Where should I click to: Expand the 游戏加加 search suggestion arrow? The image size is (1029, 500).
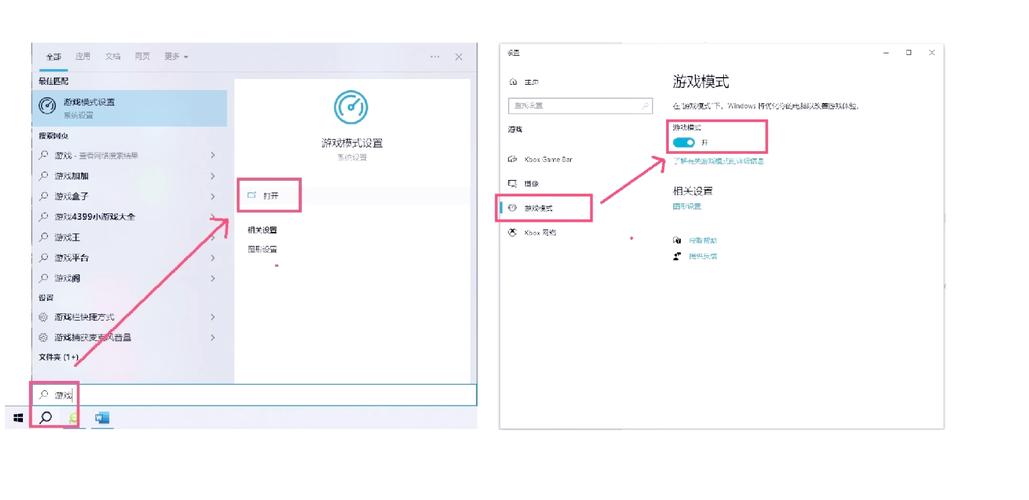(213, 176)
